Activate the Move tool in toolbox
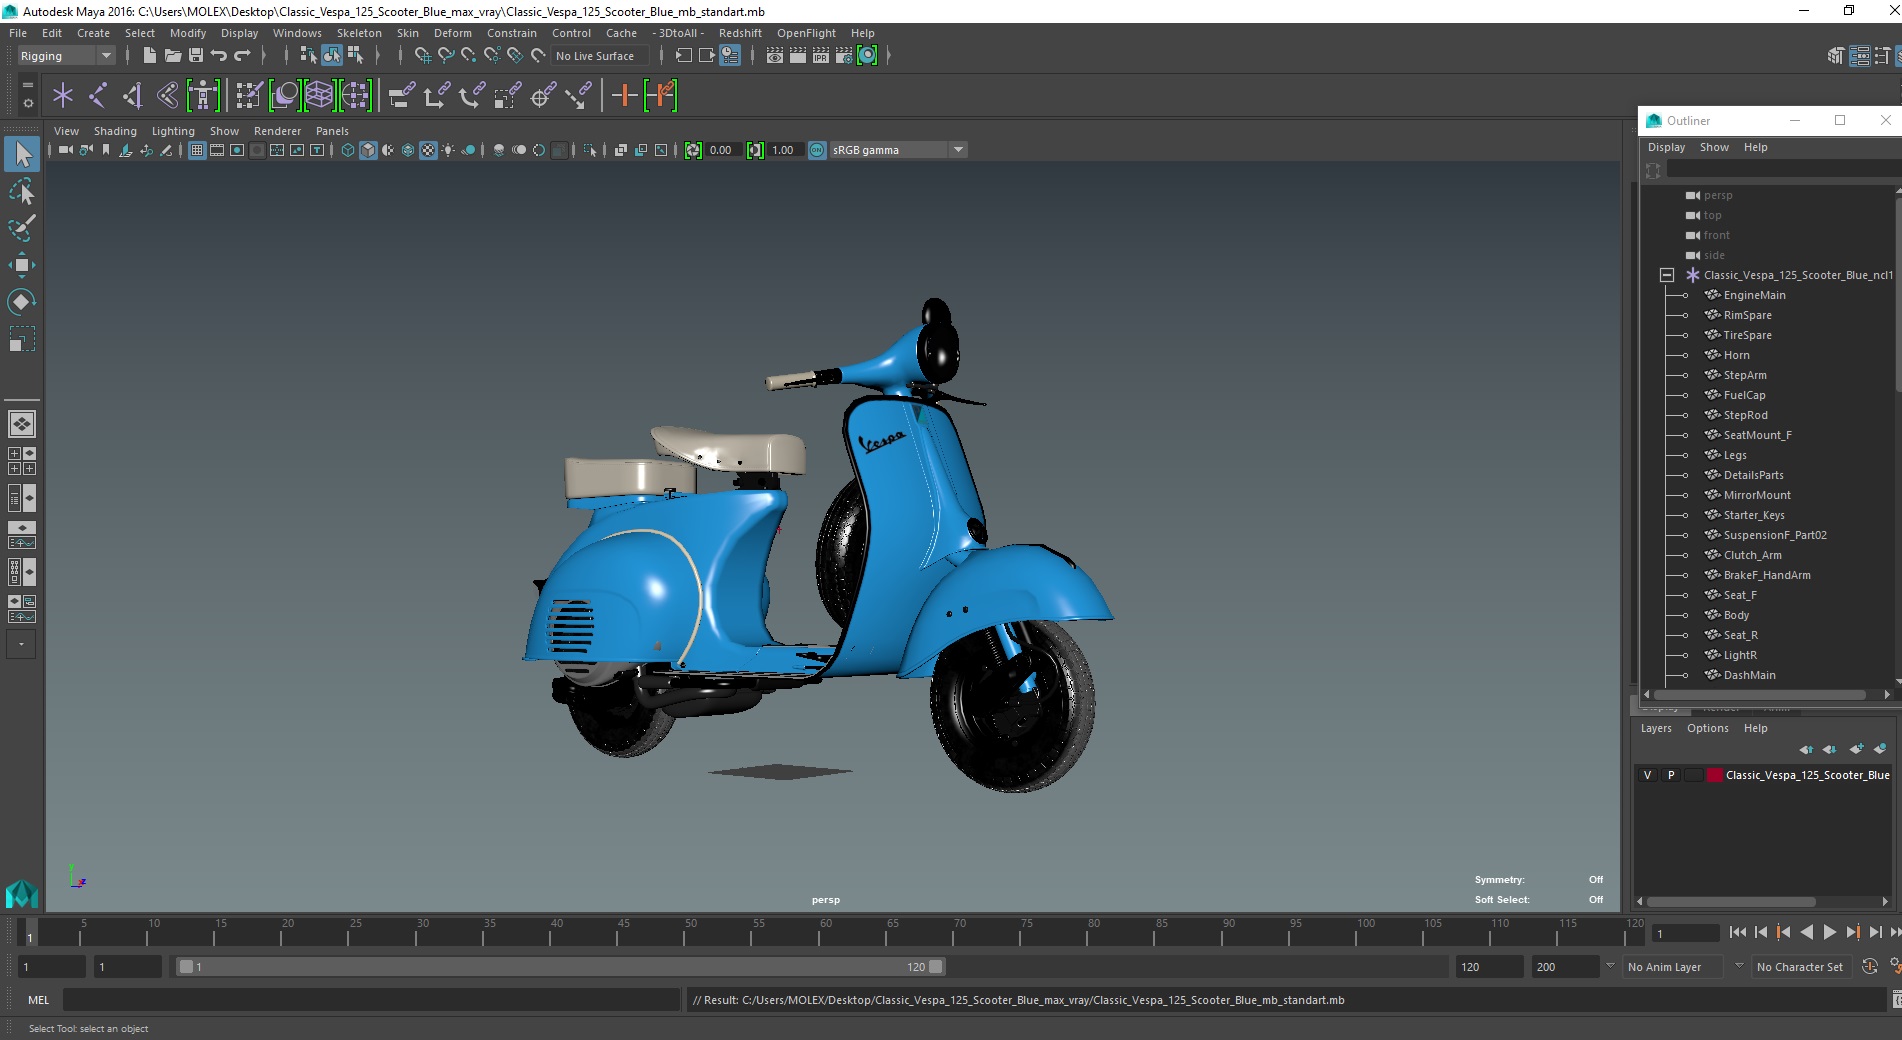This screenshot has height=1040, width=1902. tap(21, 265)
